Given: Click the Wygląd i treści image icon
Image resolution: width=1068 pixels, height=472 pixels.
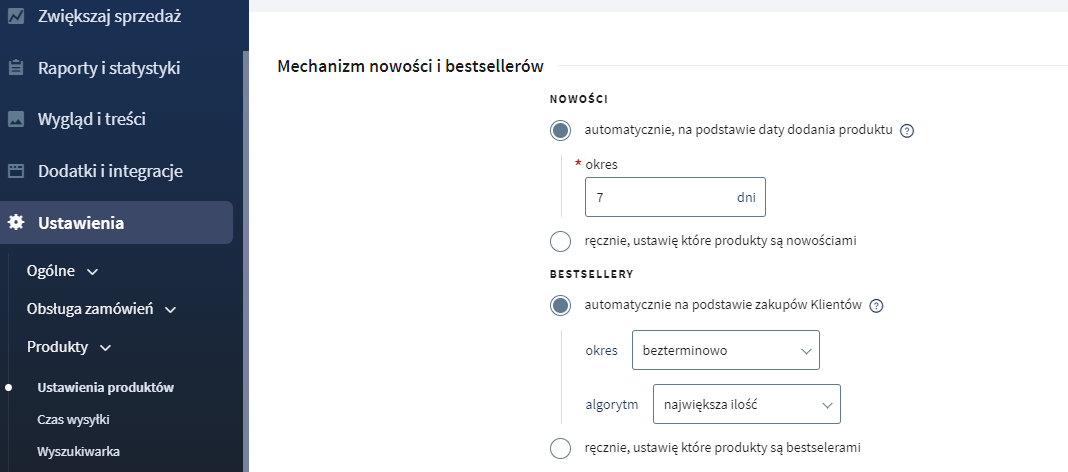Looking at the screenshot, I should pos(16,119).
